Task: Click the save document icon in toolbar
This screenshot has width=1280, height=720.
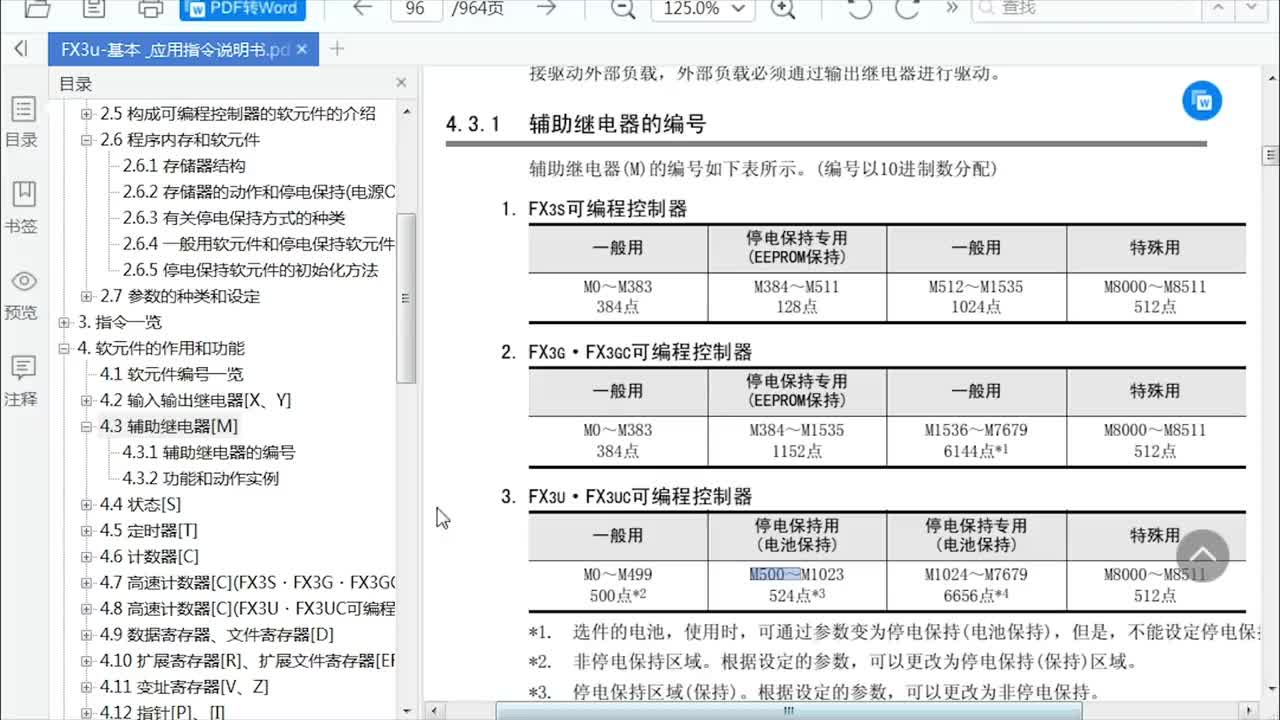Action: tap(94, 9)
